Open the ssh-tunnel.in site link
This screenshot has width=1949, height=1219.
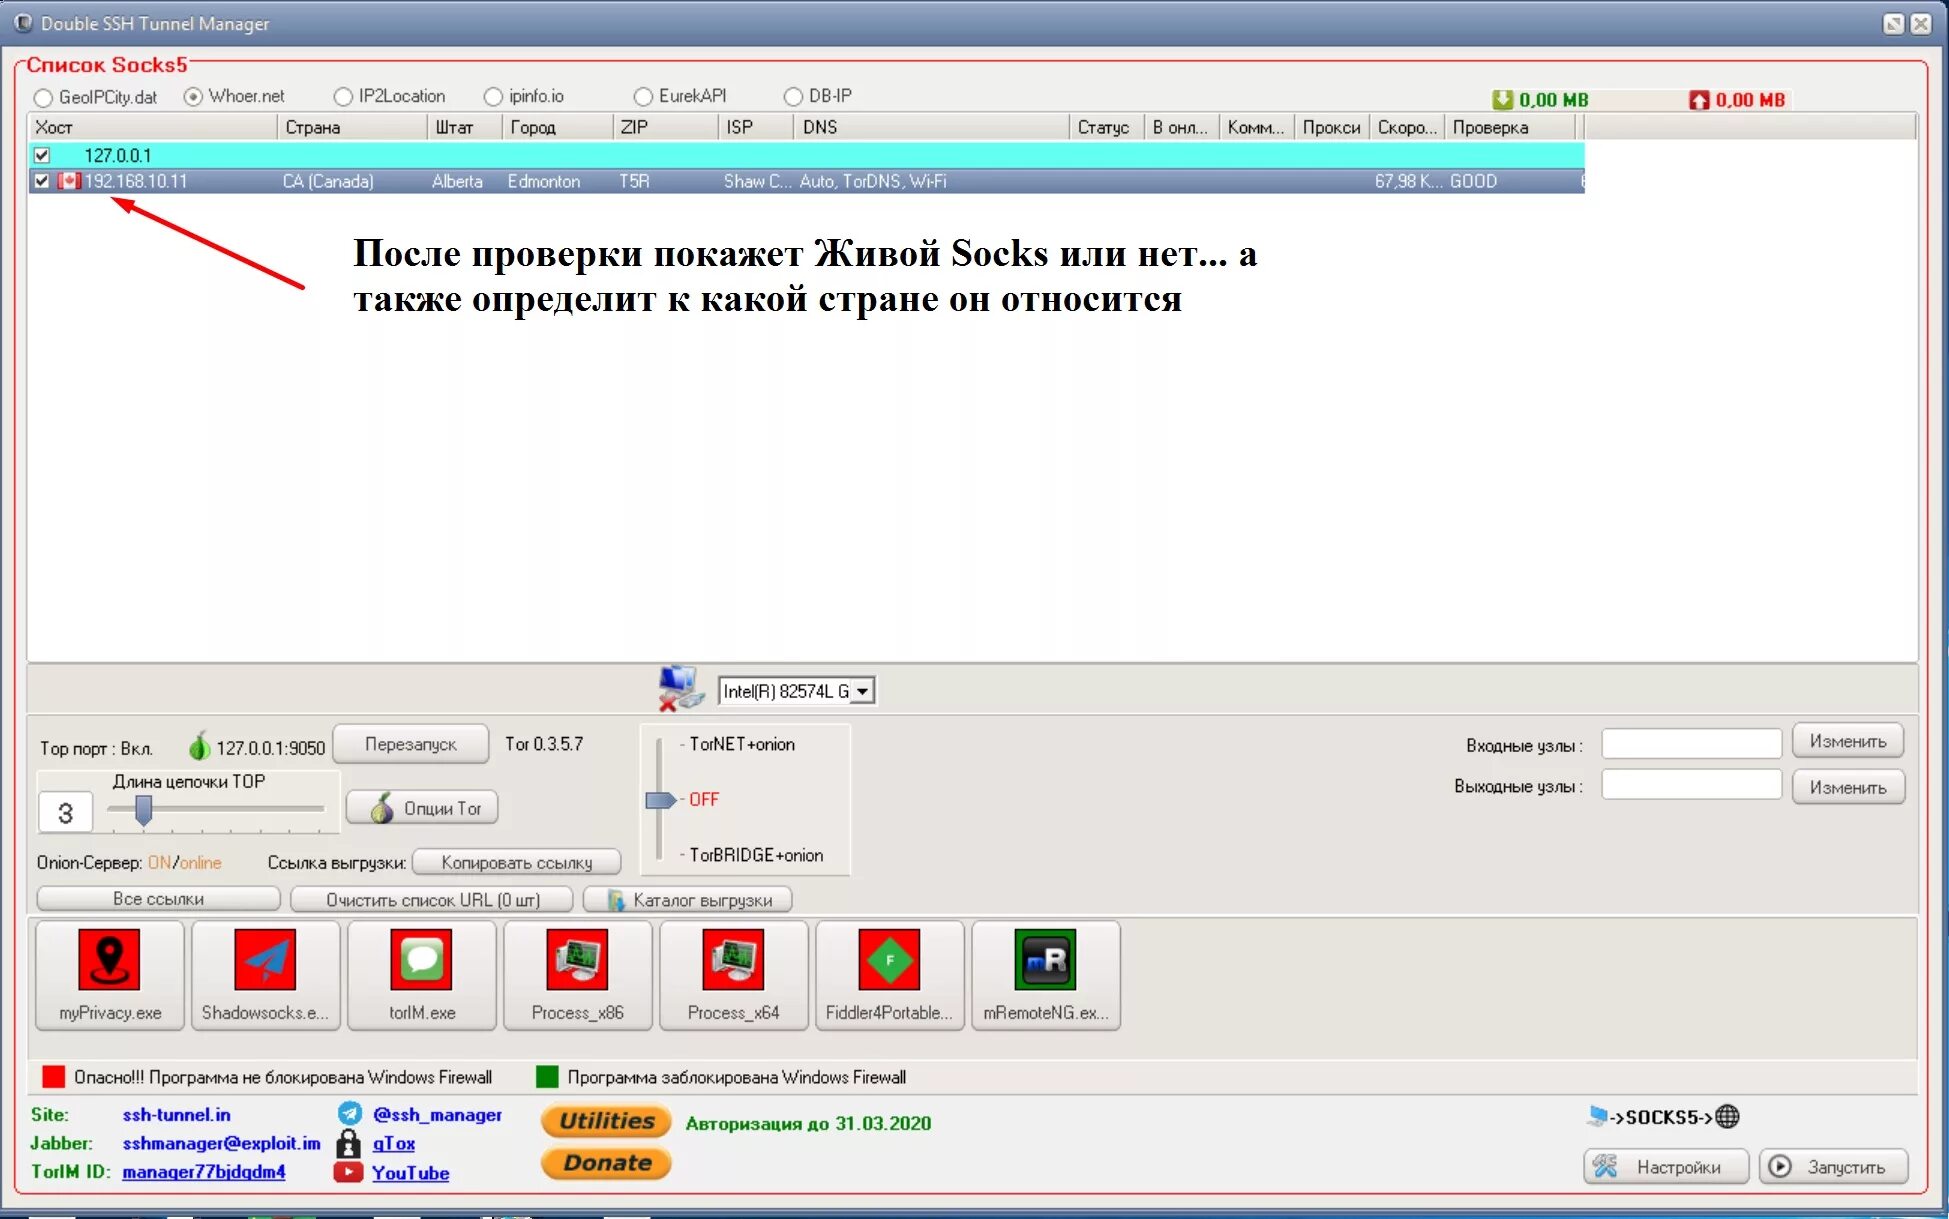(x=176, y=1114)
